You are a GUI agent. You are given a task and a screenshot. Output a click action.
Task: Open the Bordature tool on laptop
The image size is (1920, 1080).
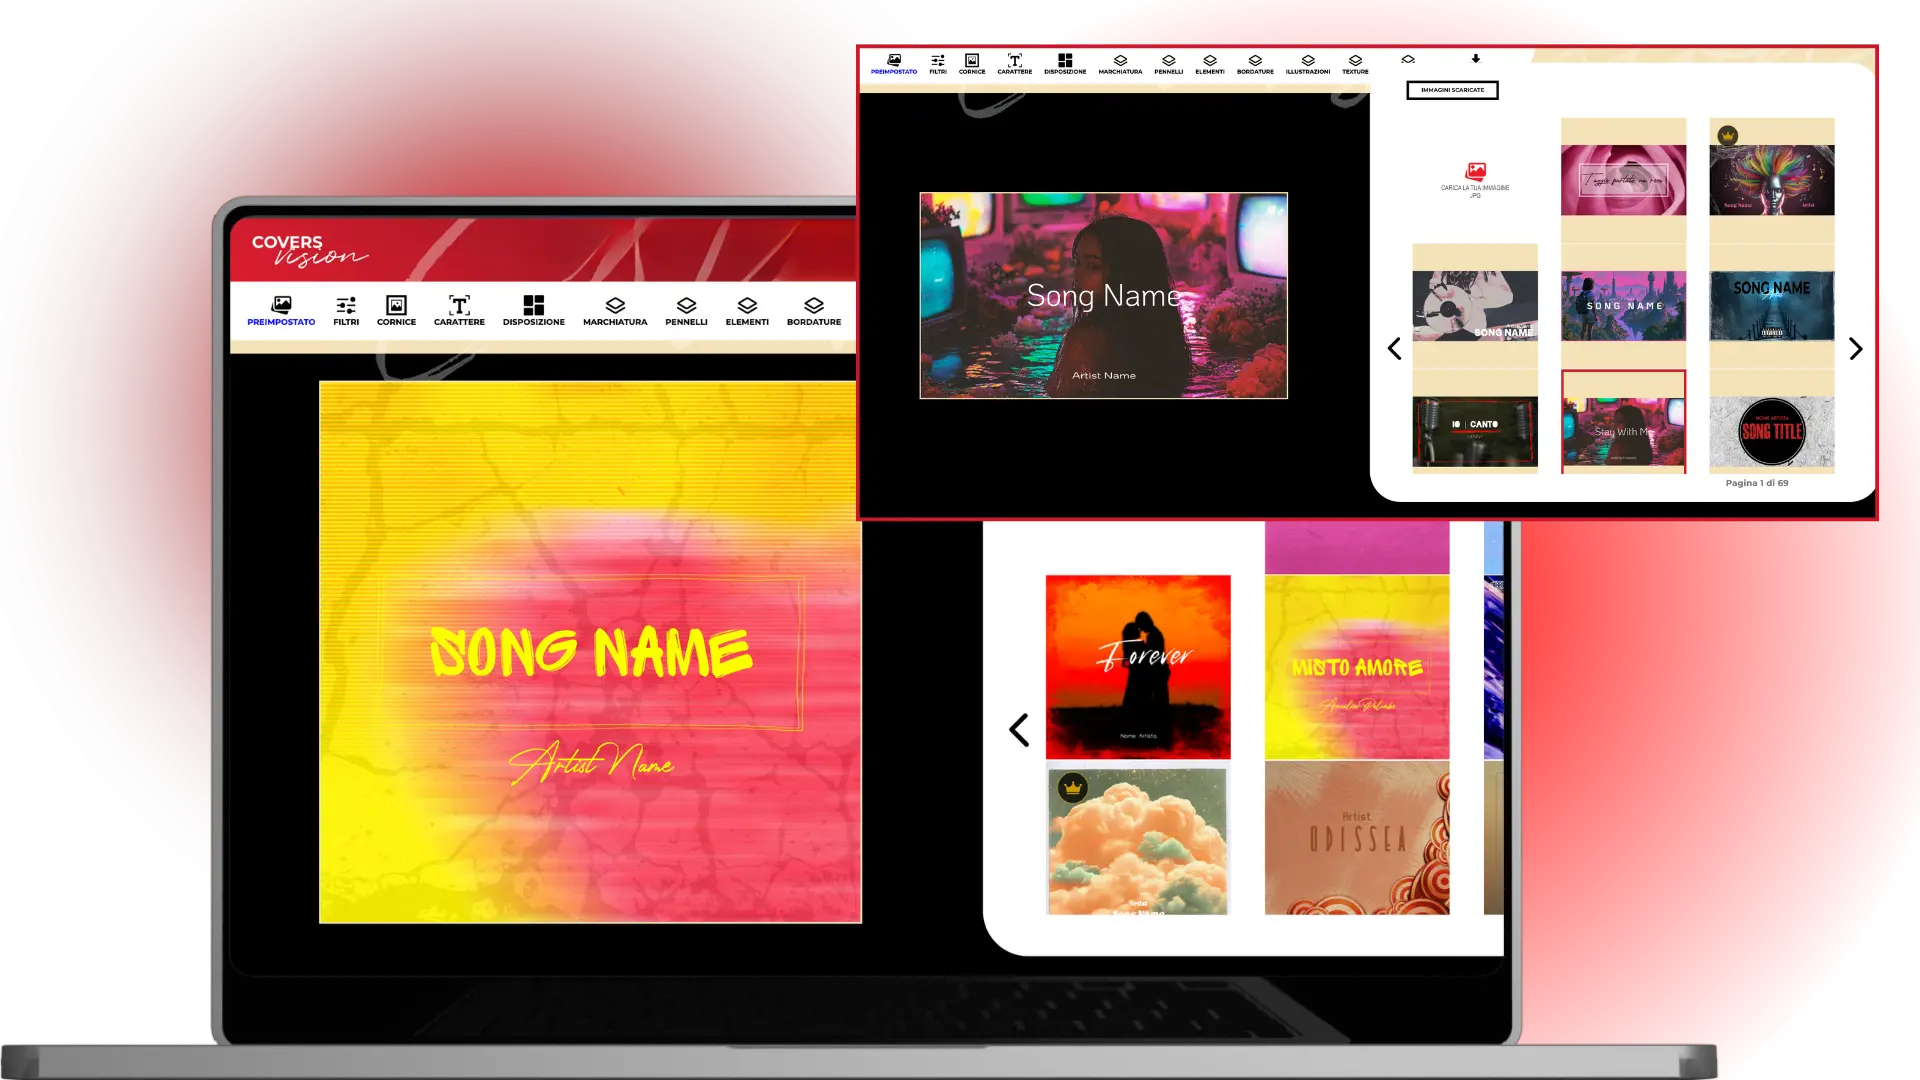click(x=814, y=310)
